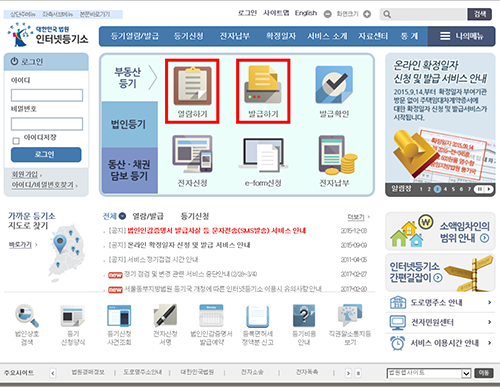Open 소액임차인의 범위 안내 arrow
500x387 pixels.
click(484, 238)
